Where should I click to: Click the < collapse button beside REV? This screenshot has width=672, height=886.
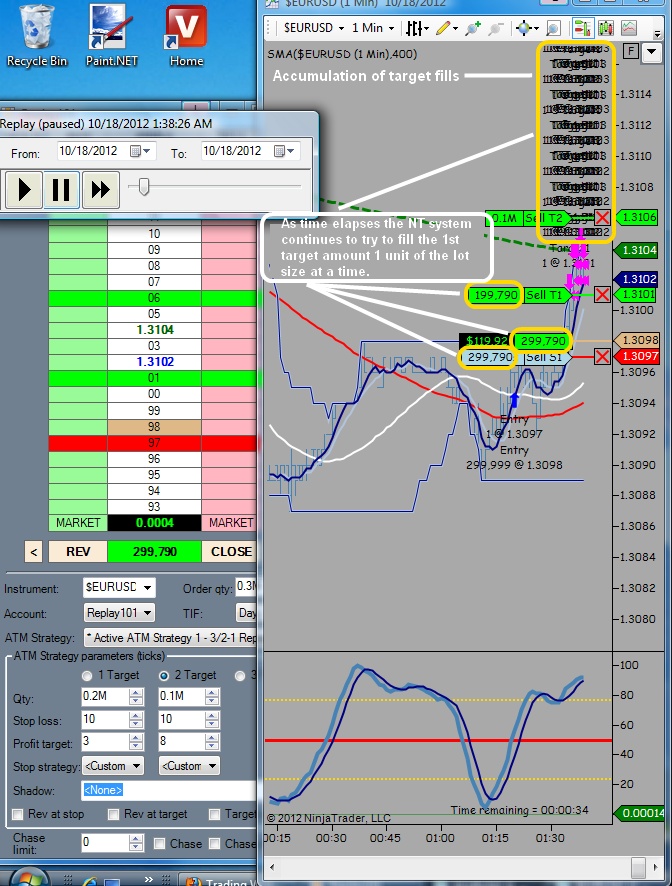click(33, 551)
